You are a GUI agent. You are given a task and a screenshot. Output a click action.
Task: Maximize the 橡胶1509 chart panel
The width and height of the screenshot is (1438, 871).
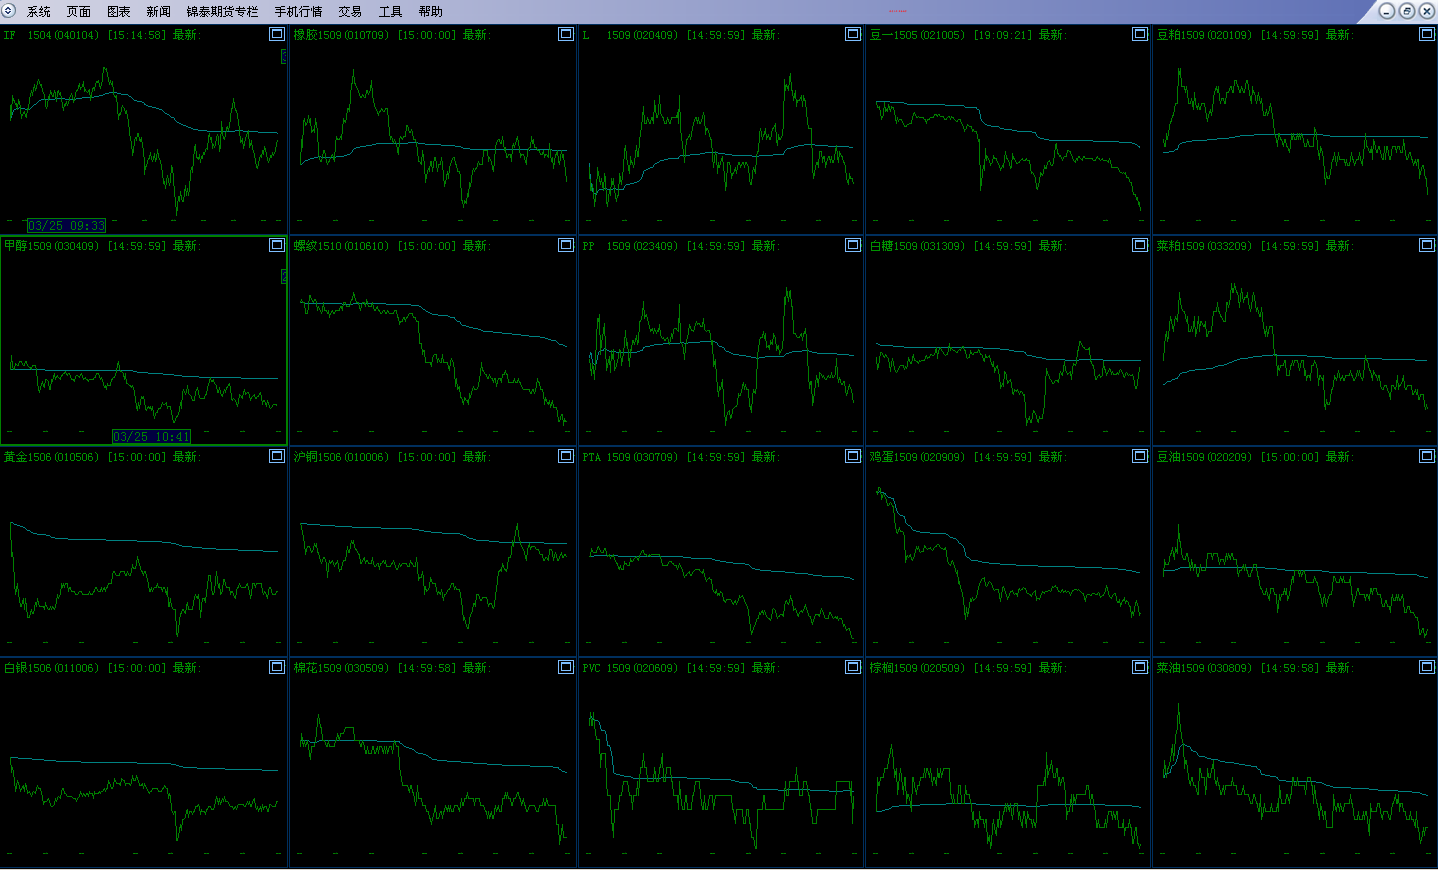566,34
